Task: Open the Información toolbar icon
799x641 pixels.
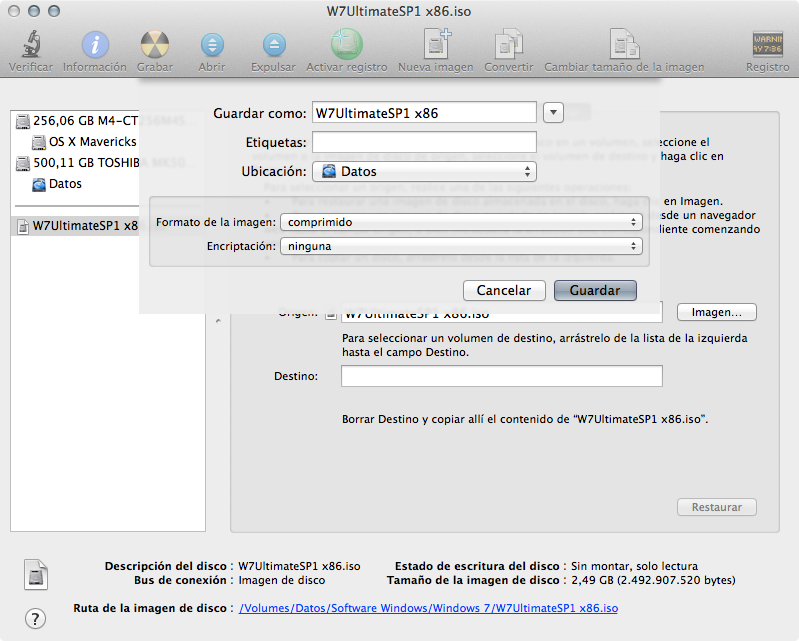Action: [95, 44]
